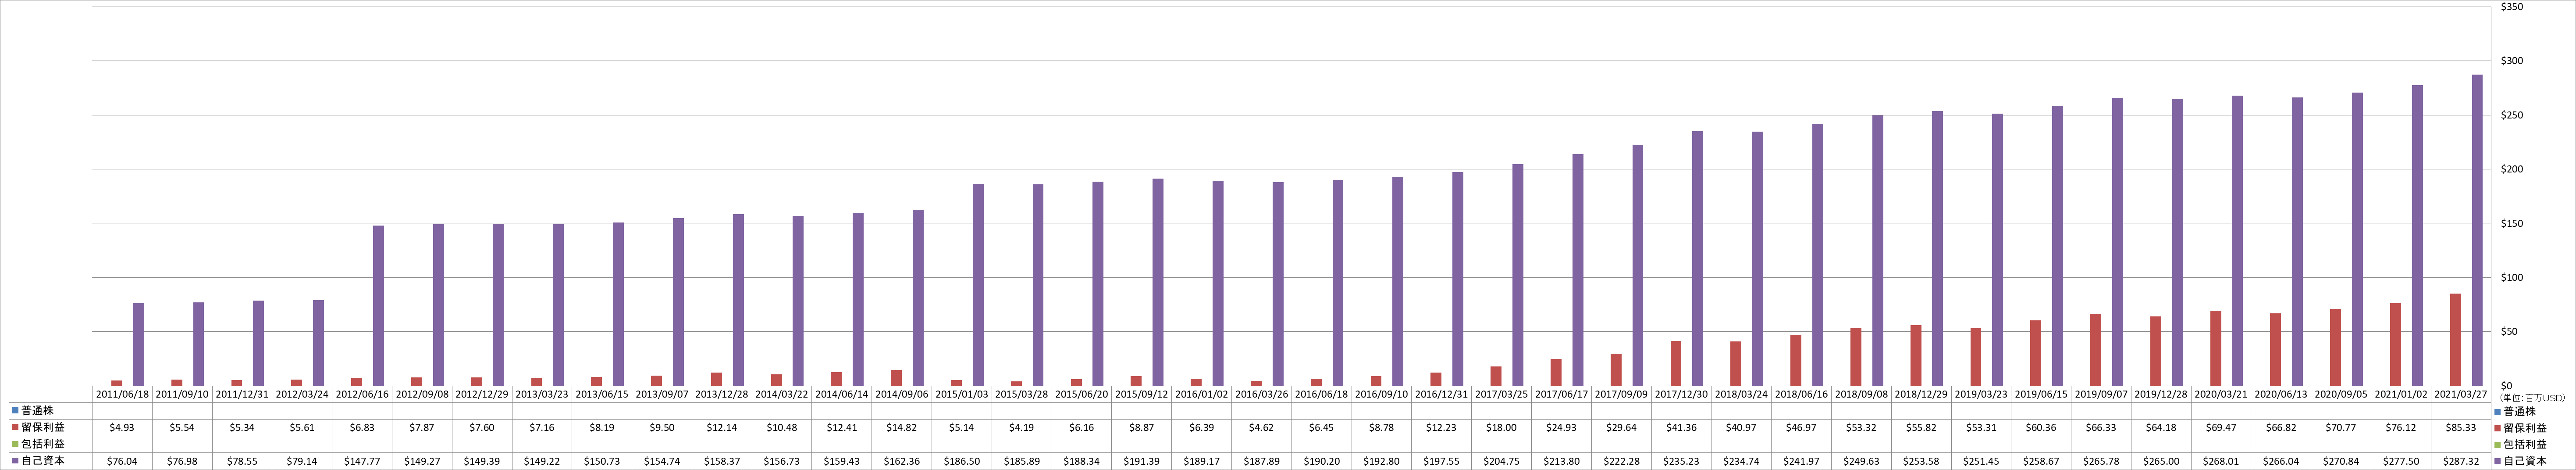Select the 2021/03/27 date cell
2576x470 pixels.
click(2461, 394)
